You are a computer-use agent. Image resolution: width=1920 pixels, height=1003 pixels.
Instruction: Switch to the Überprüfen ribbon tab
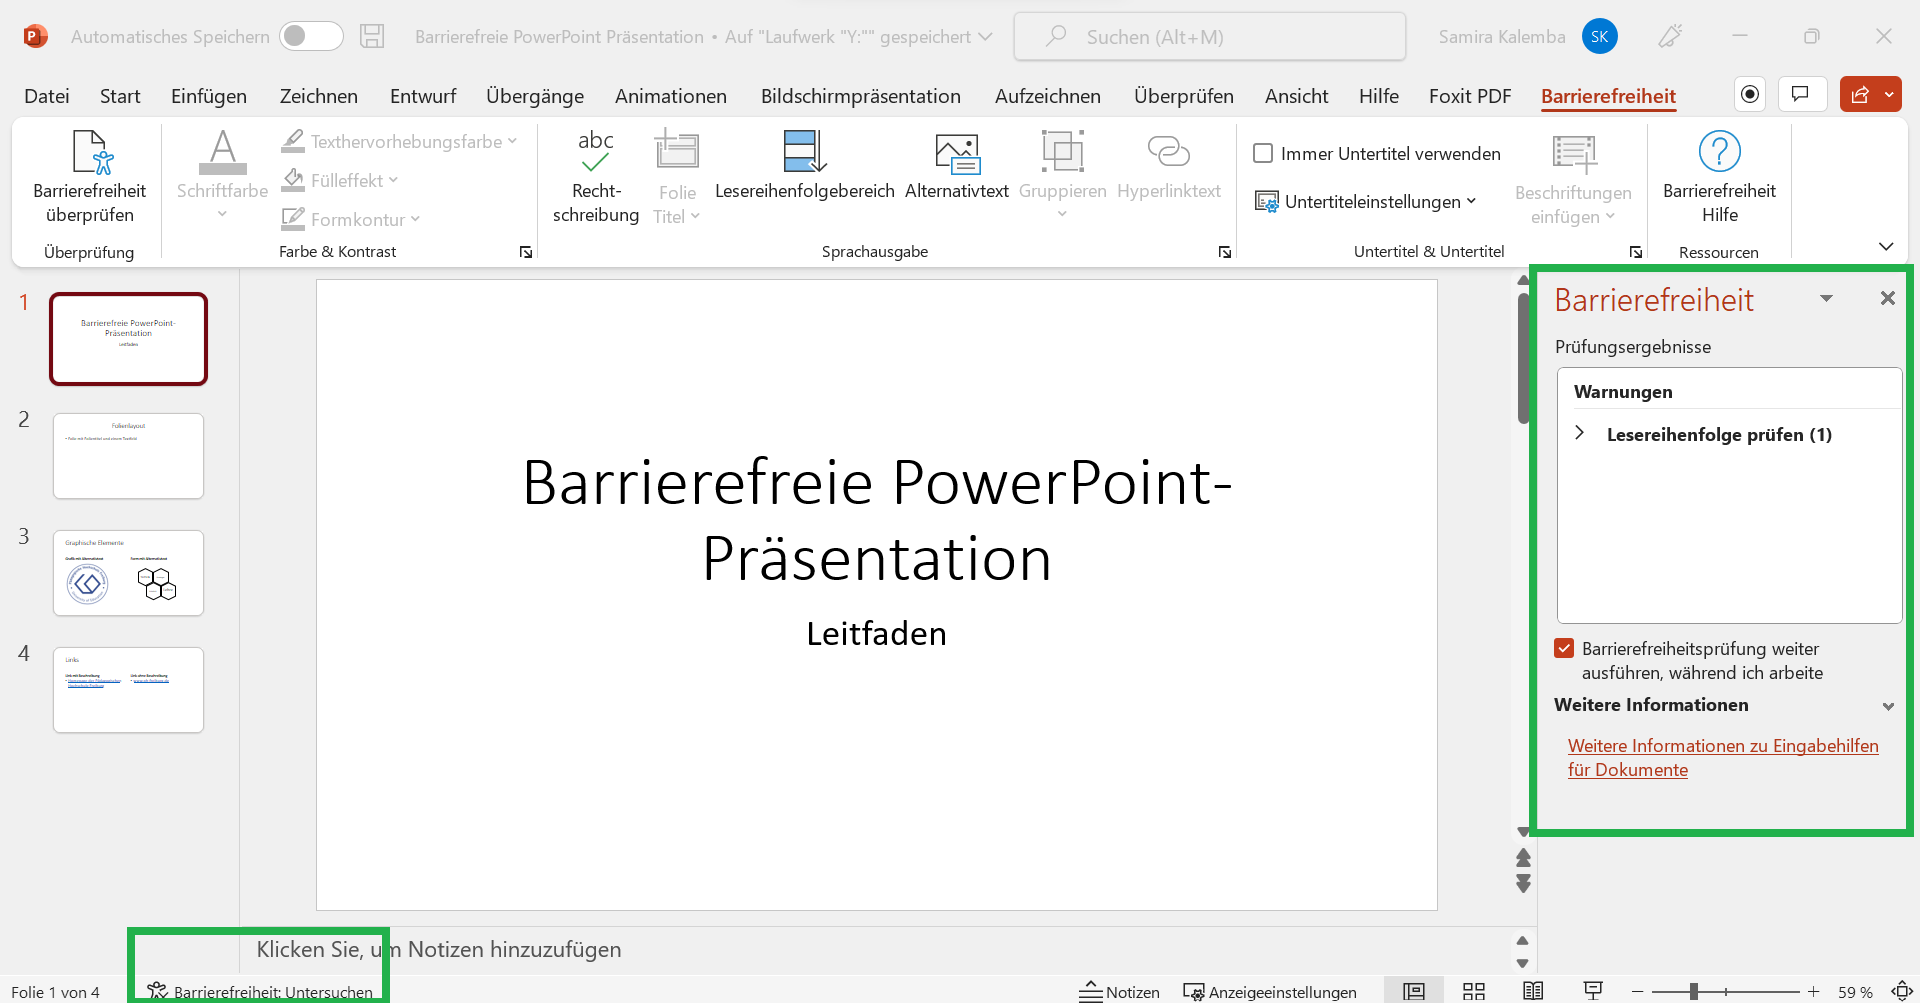click(x=1183, y=95)
